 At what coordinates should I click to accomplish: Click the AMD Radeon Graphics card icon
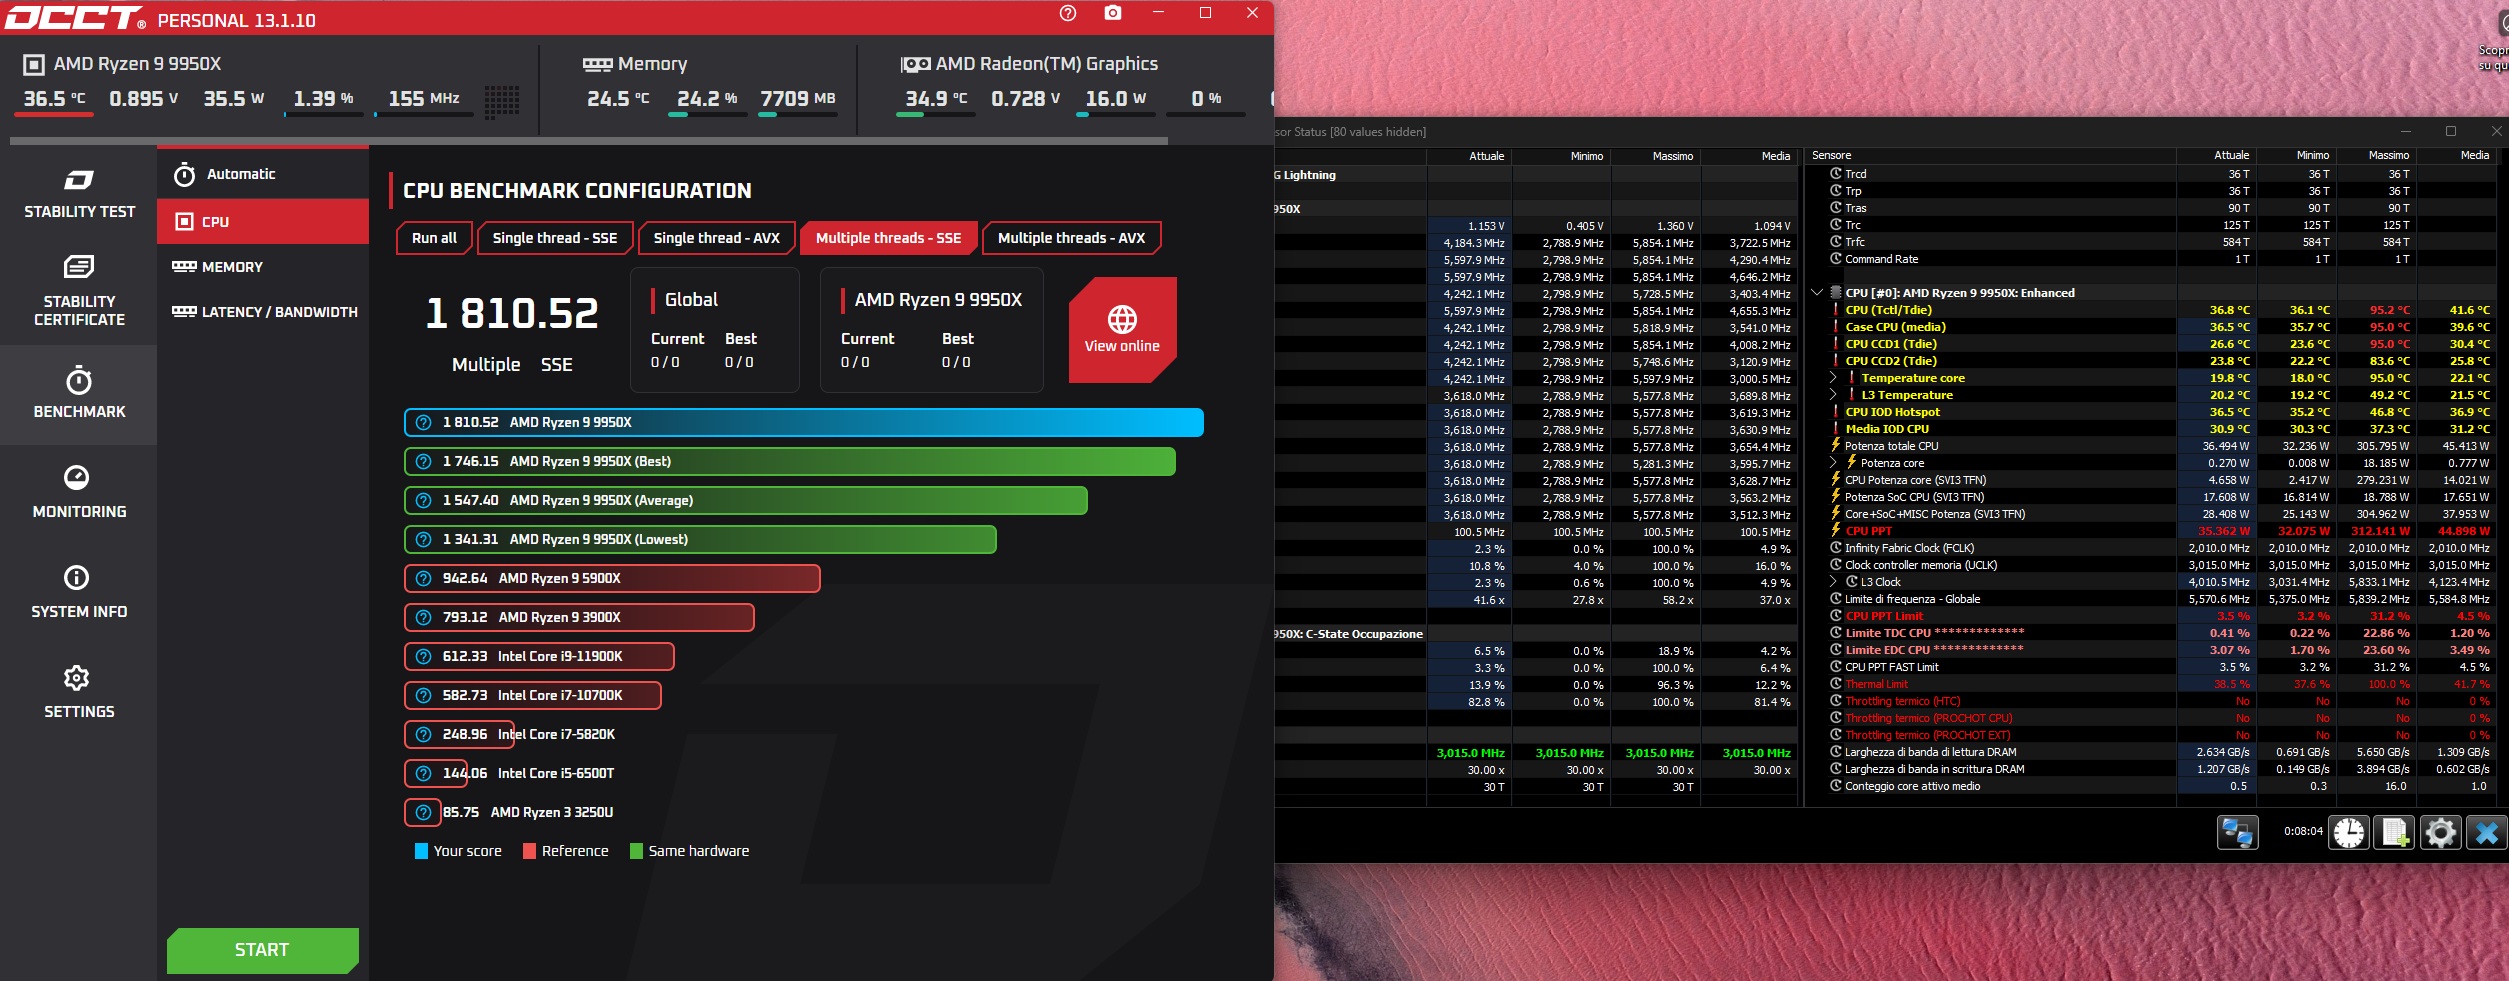[x=915, y=64]
